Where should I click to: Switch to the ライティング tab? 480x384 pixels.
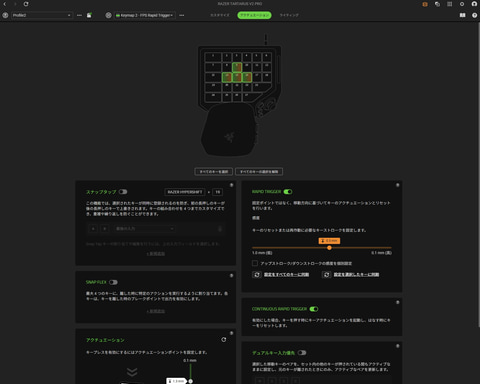[289, 15]
